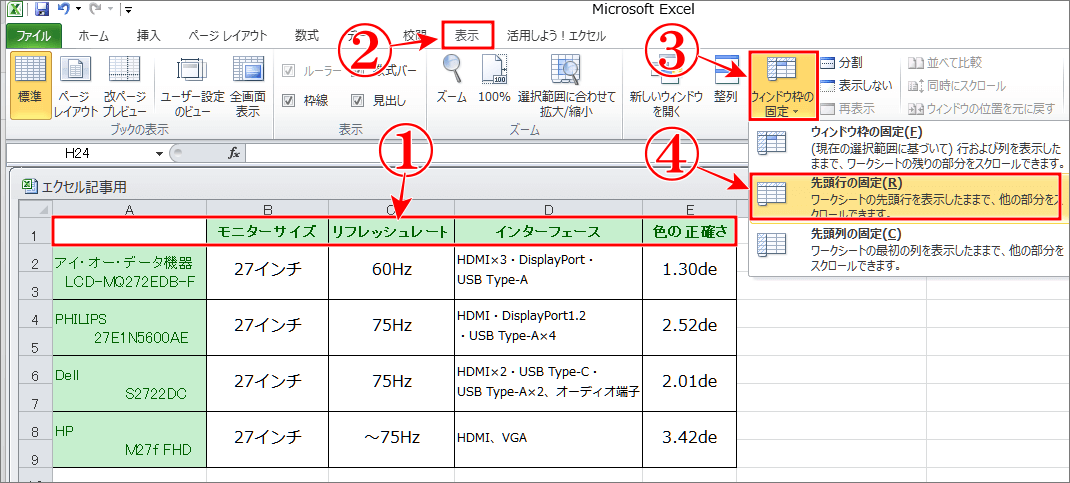Click the モニターサイズ header cell
Image resolution: width=1070 pixels, height=483 pixels.
(267, 232)
